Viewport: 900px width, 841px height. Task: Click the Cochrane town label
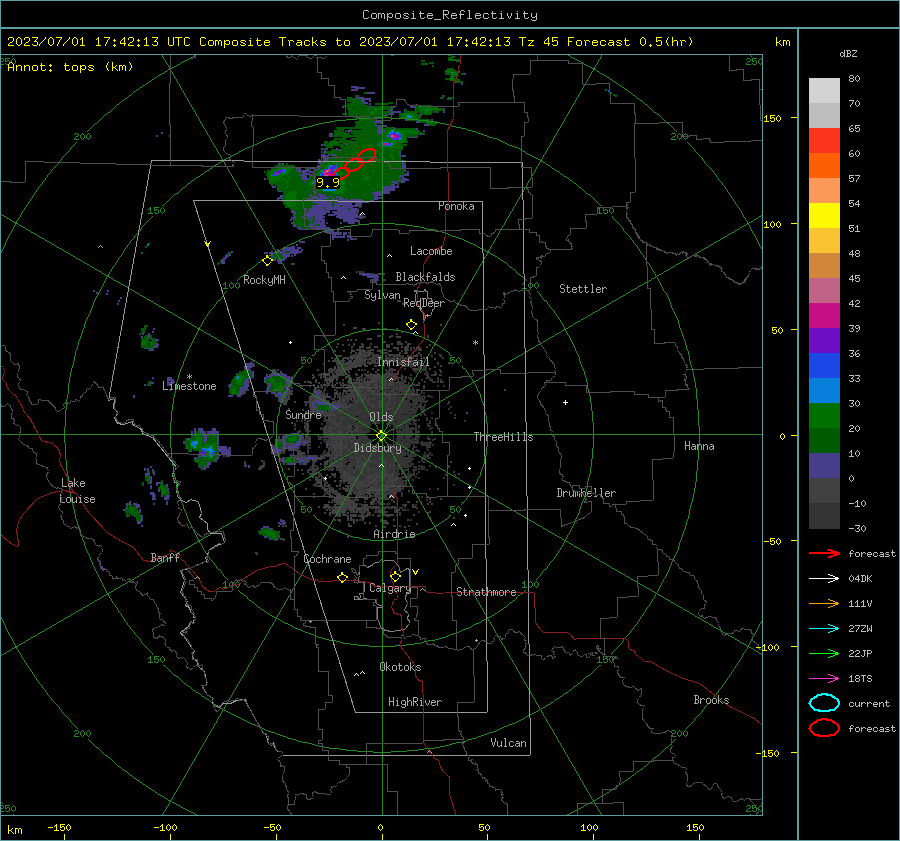(x=327, y=559)
